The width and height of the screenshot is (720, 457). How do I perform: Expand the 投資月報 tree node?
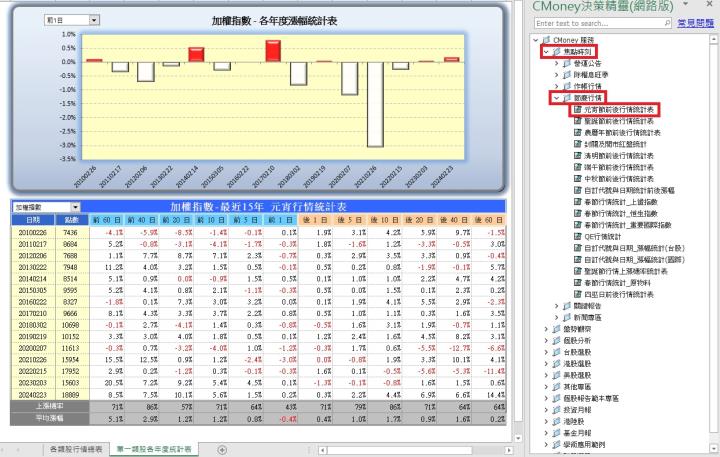546,410
